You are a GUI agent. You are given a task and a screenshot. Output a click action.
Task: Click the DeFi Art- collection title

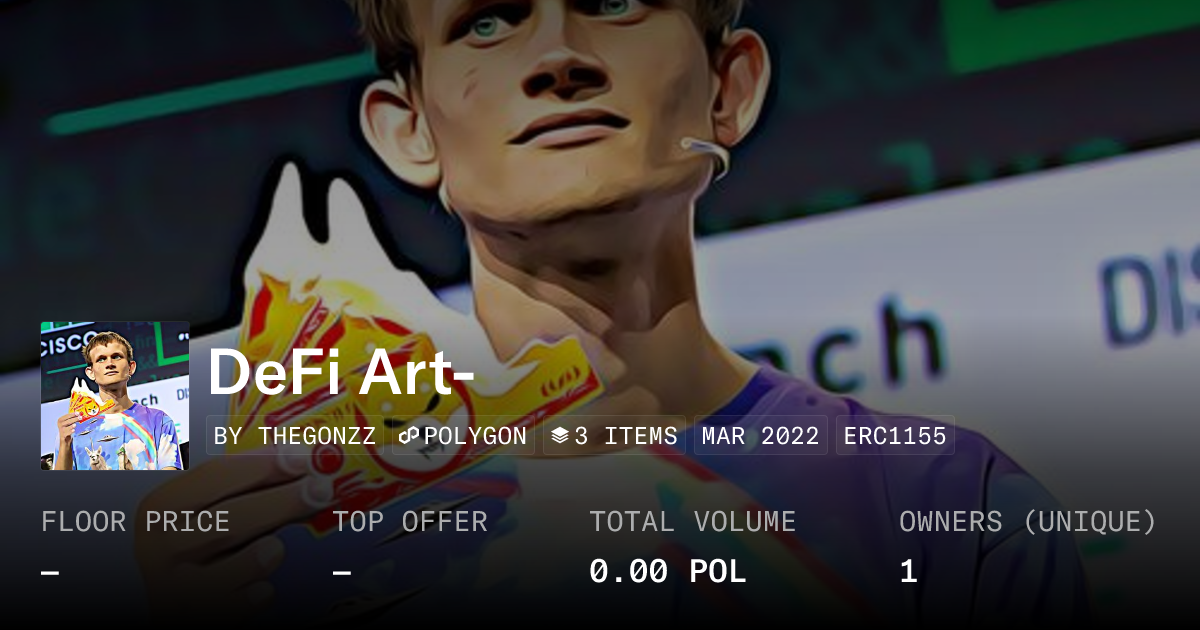tap(341, 371)
